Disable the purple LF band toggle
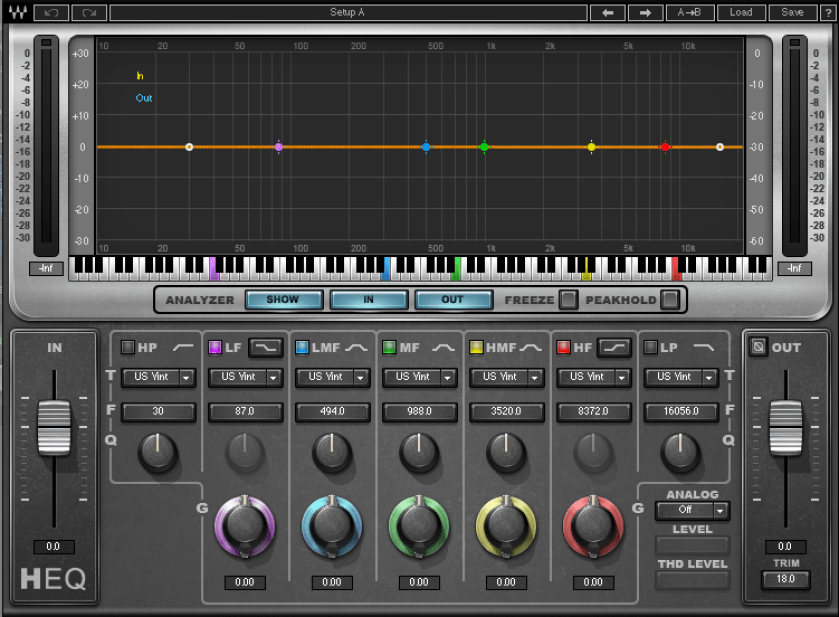 coord(214,348)
